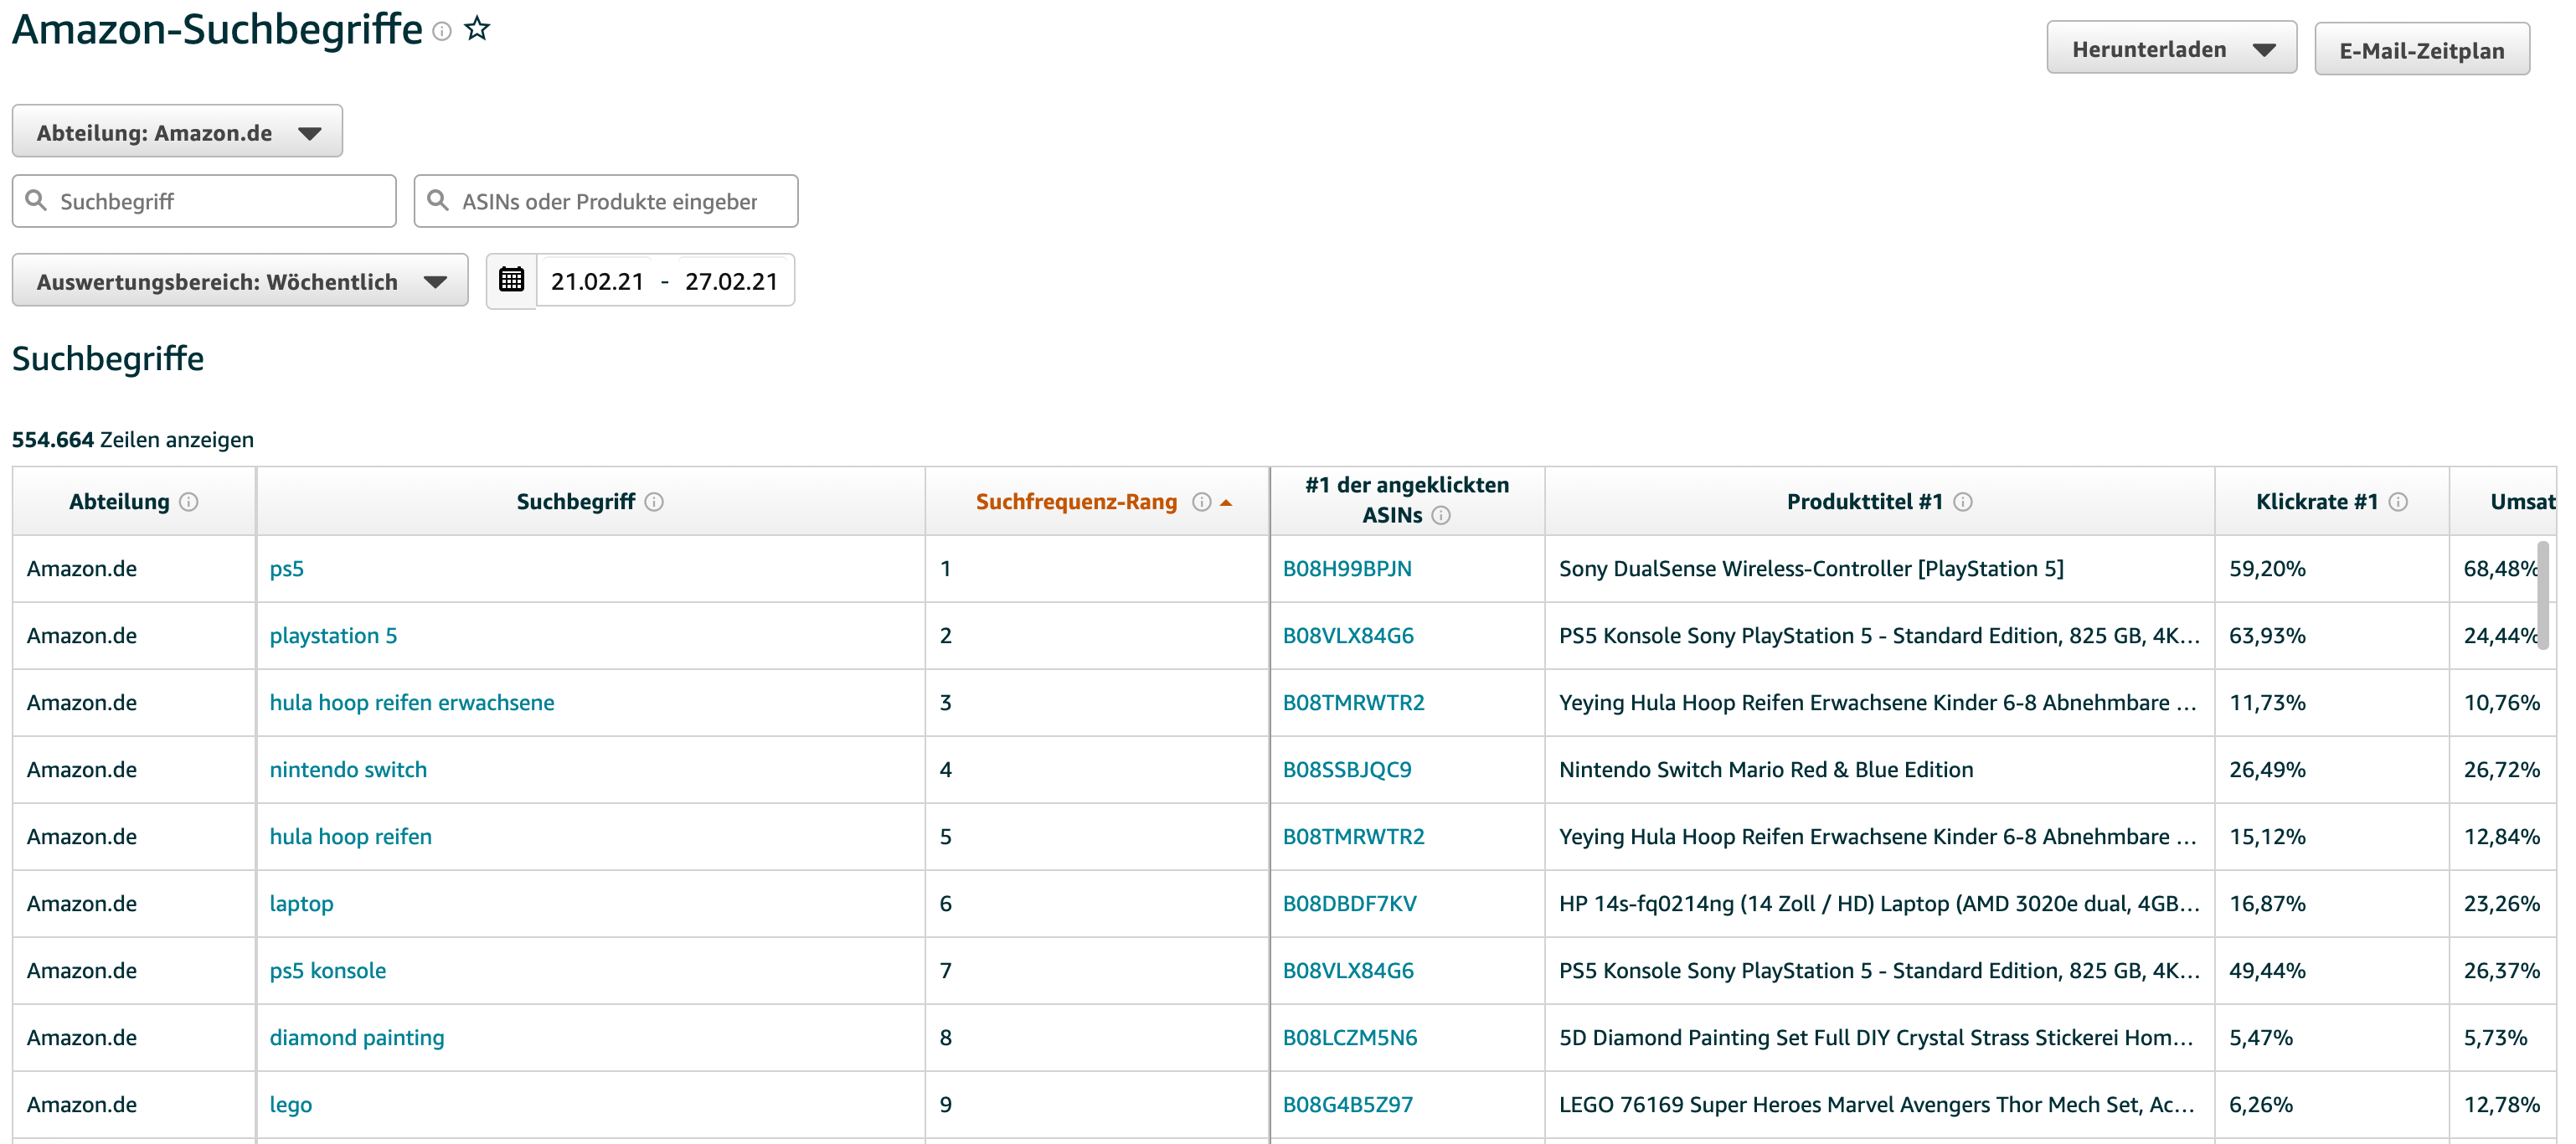The width and height of the screenshot is (2576, 1144).
Task: Open the calendar date picker icon
Action: pyautogui.click(x=511, y=280)
